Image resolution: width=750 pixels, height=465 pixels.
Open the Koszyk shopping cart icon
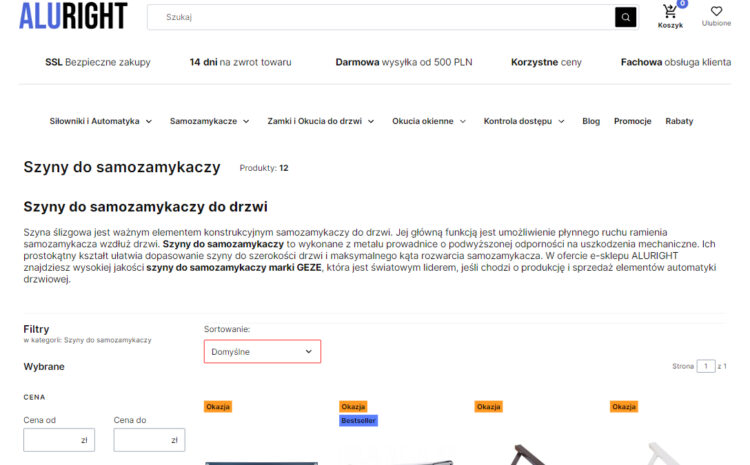[670, 16]
